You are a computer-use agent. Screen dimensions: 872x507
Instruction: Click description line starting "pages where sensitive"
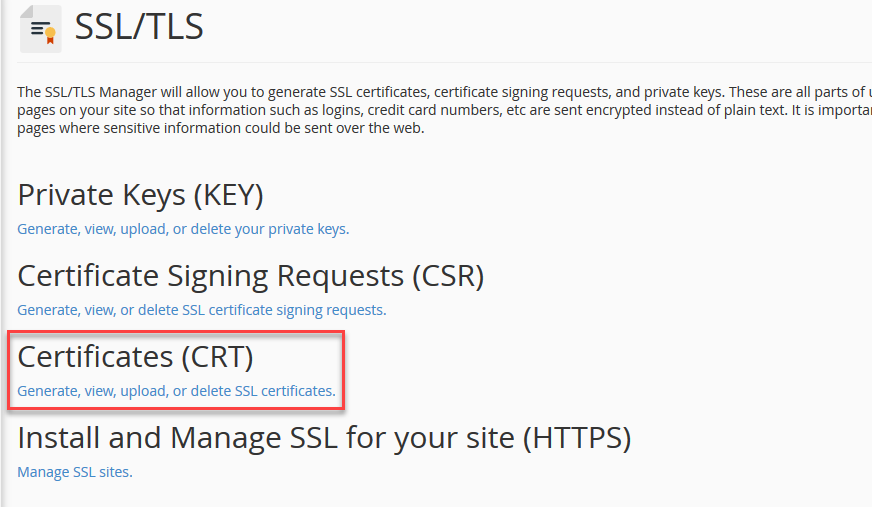(220, 128)
